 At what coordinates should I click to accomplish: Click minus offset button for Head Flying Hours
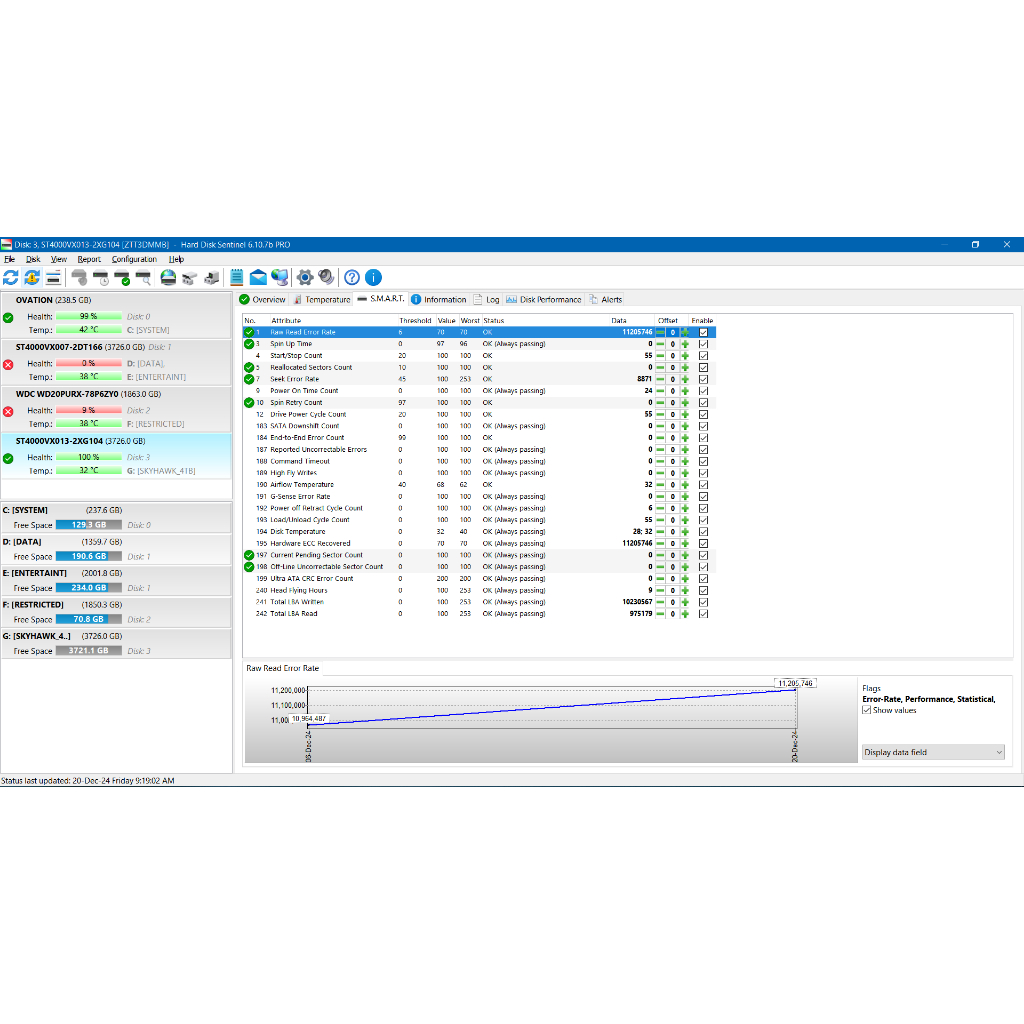click(x=660, y=590)
